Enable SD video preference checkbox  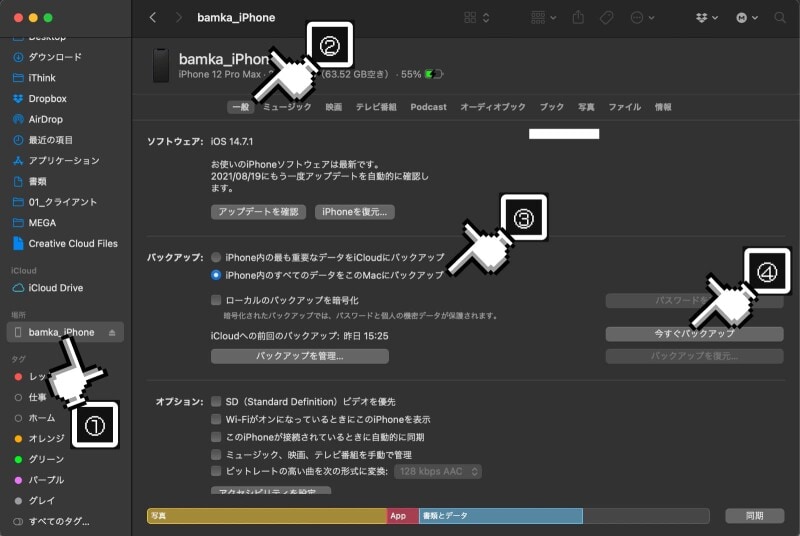coord(216,401)
